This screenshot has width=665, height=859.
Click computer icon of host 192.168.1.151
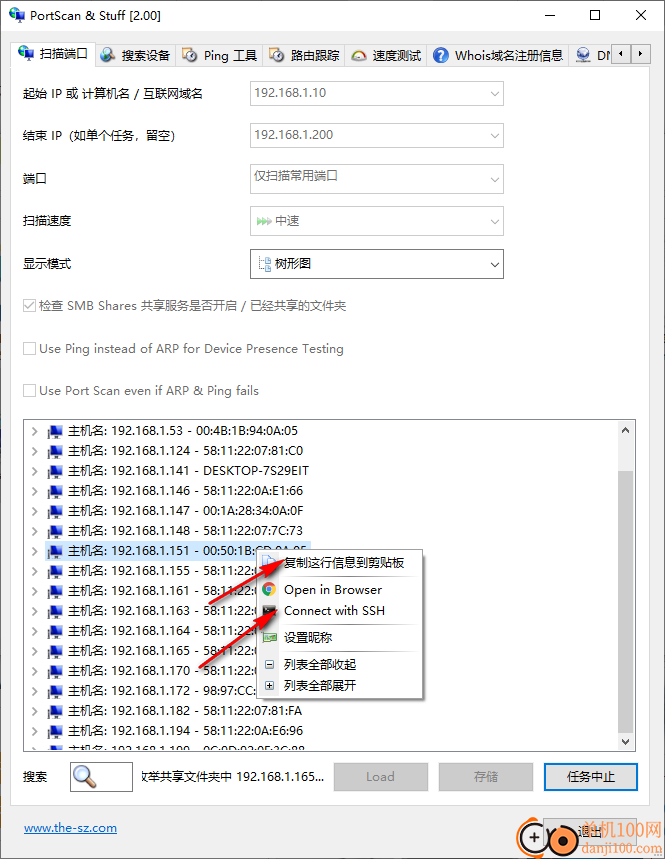55,552
